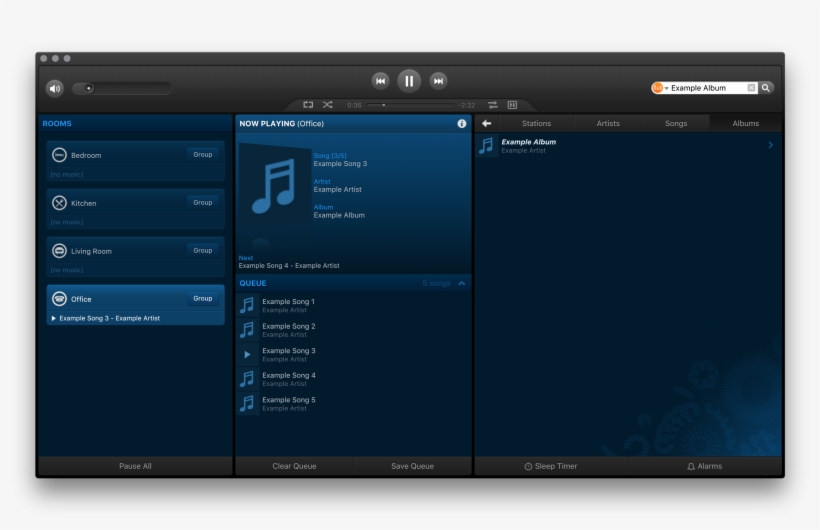This screenshot has height=530, width=820.
Task: Select the Bedroom room icon
Action: [x=59, y=155]
